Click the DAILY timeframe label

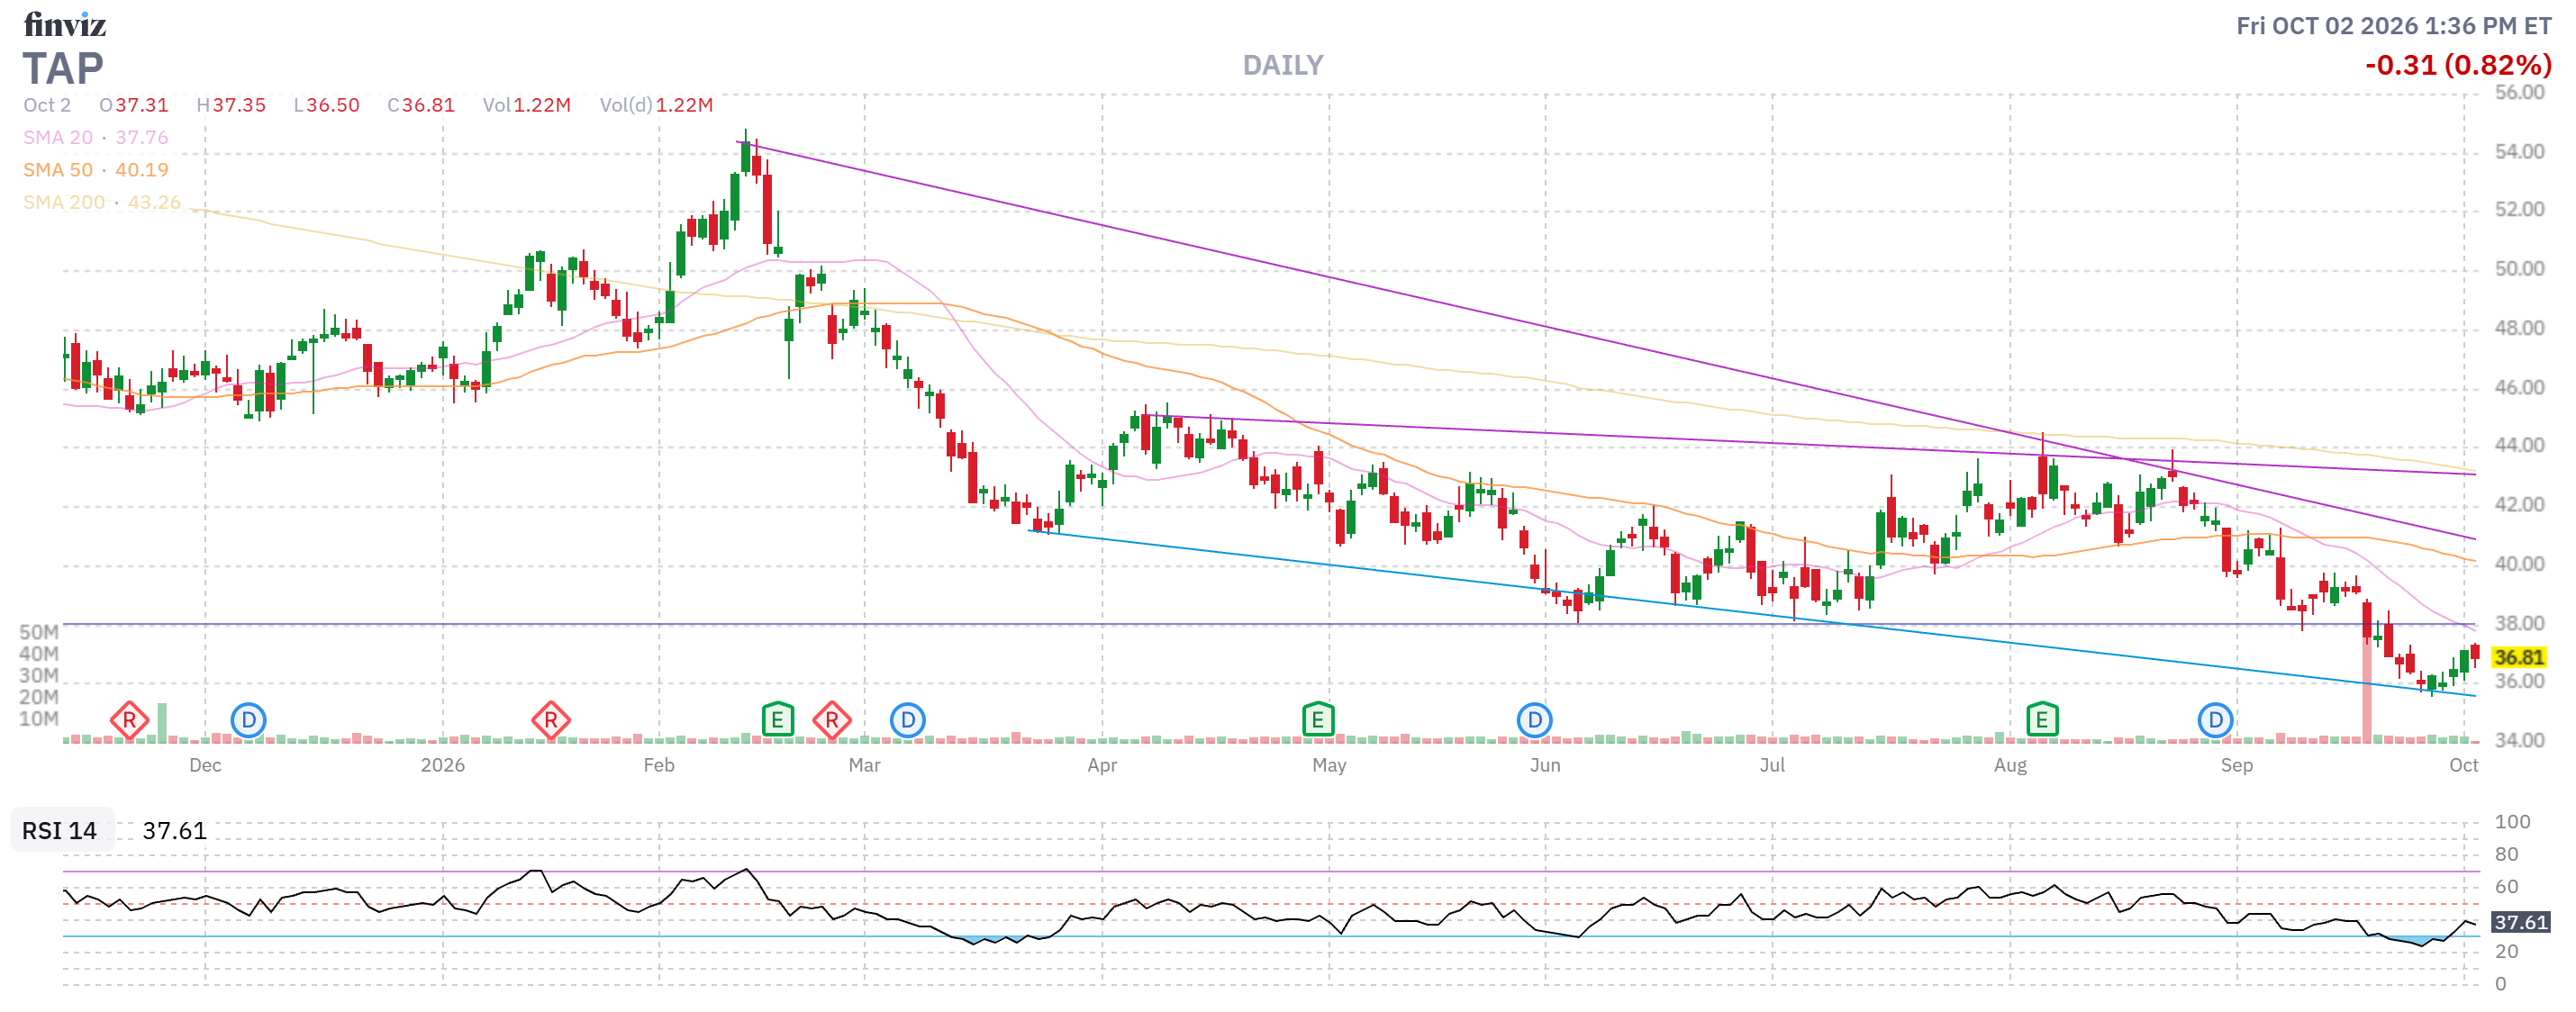1283,65
